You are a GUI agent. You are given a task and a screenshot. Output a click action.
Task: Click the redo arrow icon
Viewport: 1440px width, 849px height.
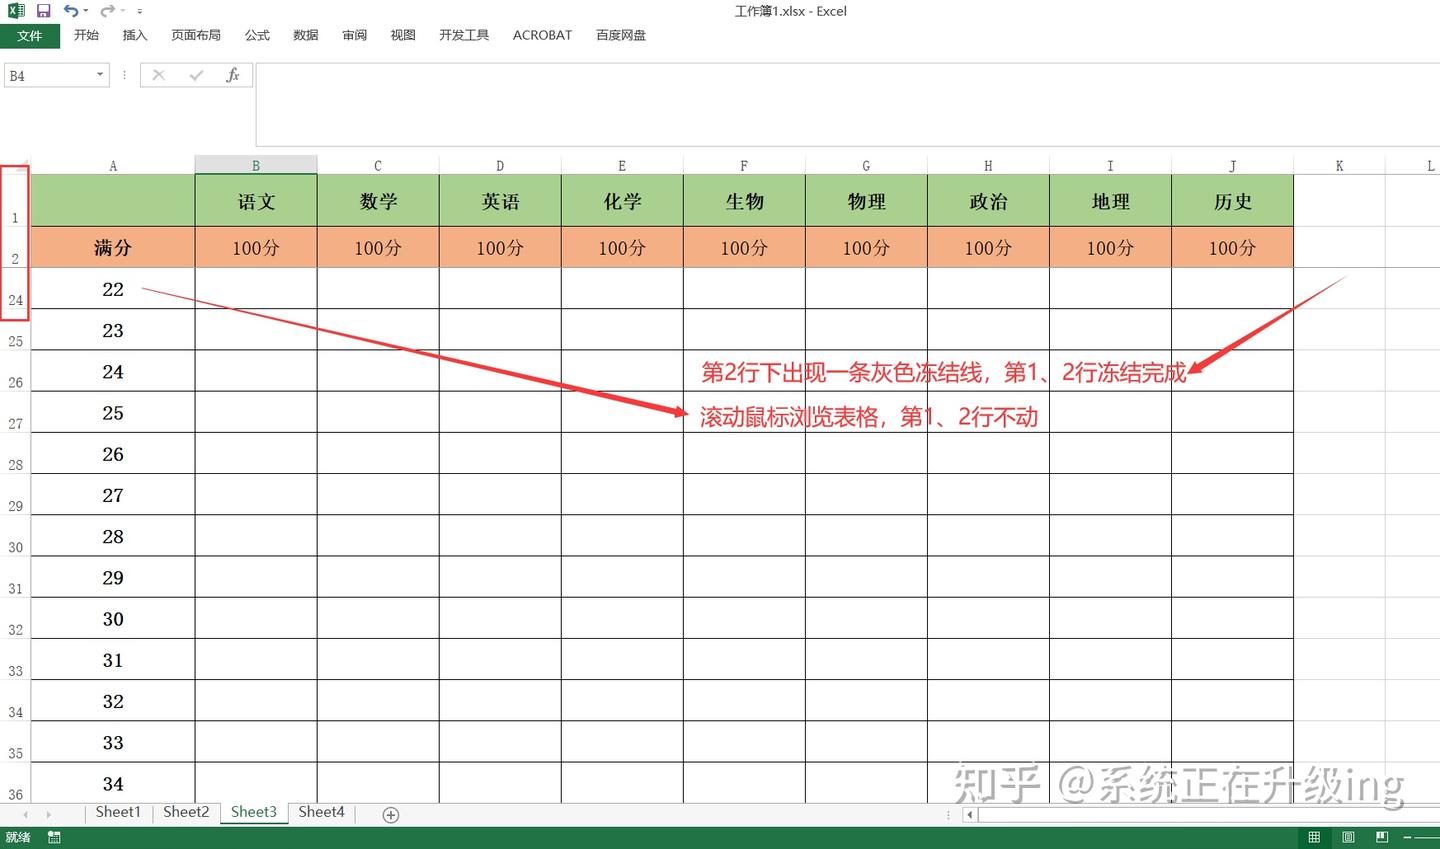point(107,11)
